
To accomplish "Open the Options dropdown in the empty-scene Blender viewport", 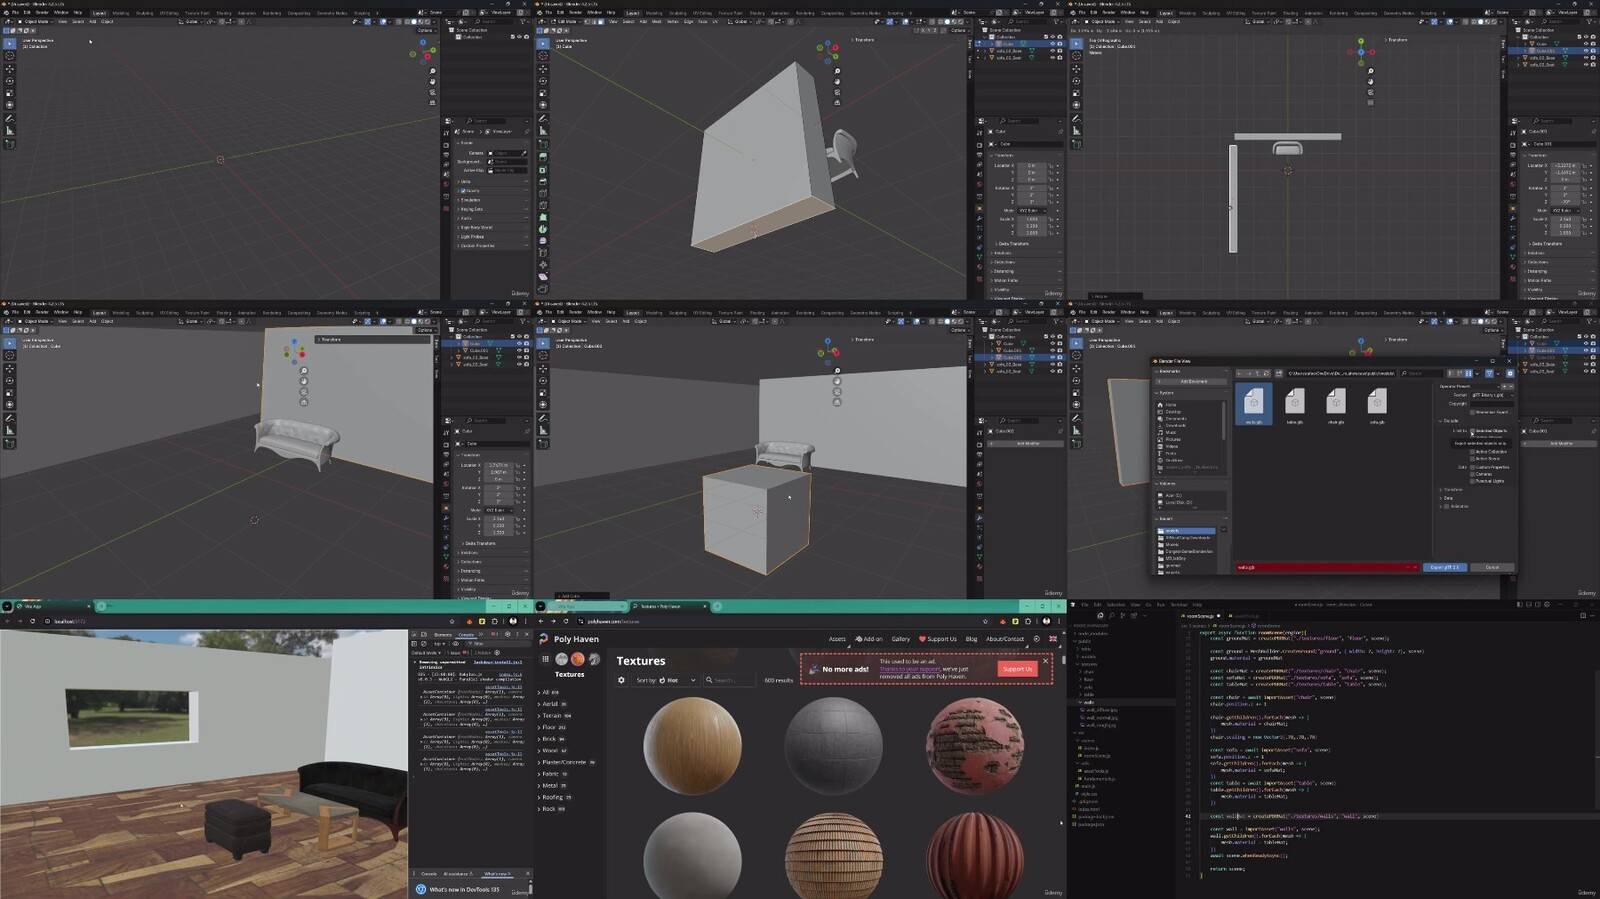I will tap(425, 30).
